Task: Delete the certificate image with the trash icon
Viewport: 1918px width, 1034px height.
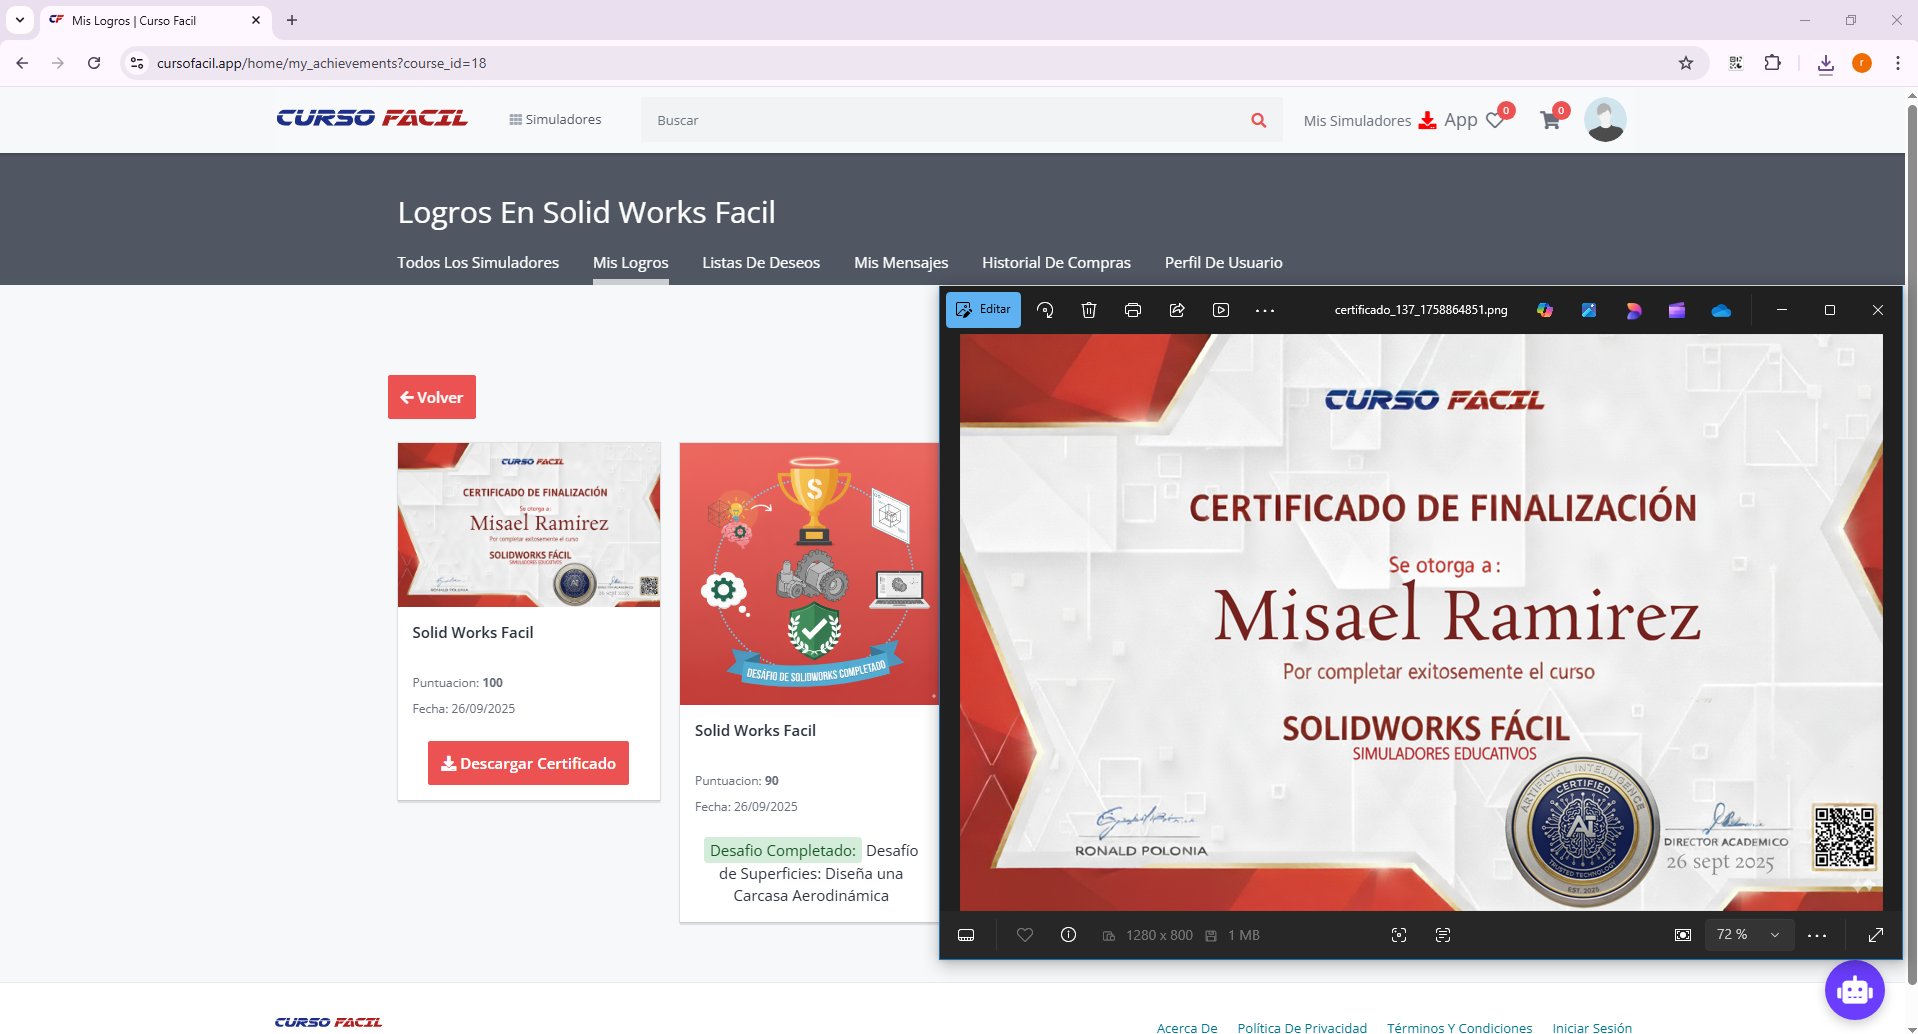Action: 1089,310
